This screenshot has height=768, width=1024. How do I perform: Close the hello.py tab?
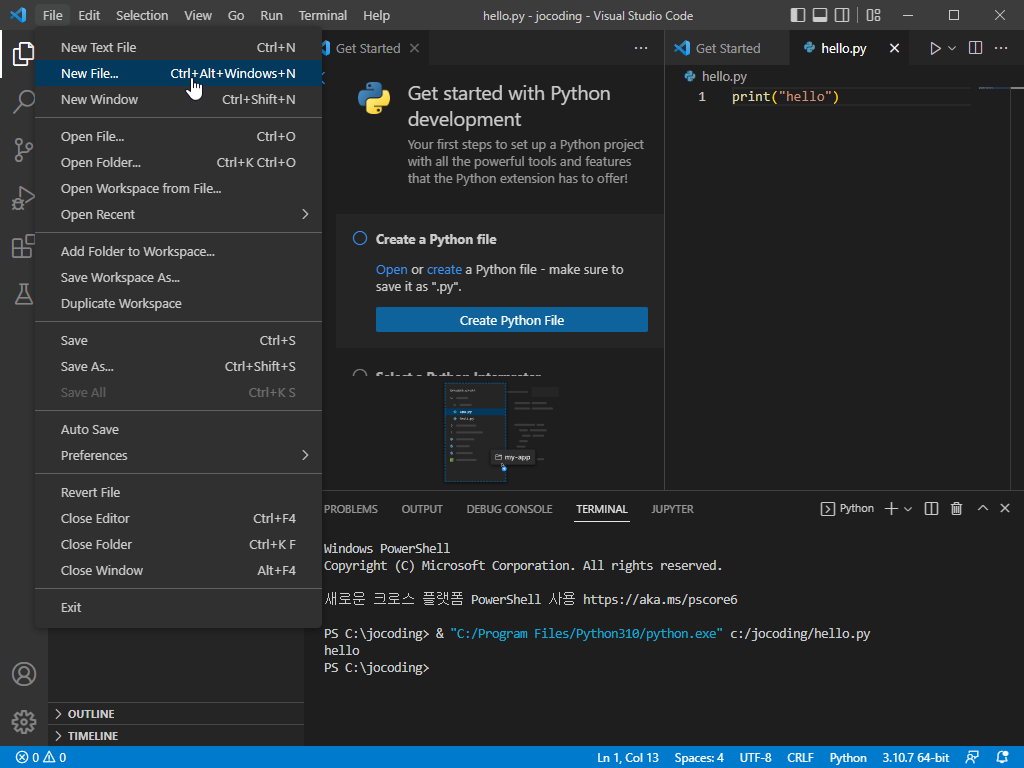[894, 48]
